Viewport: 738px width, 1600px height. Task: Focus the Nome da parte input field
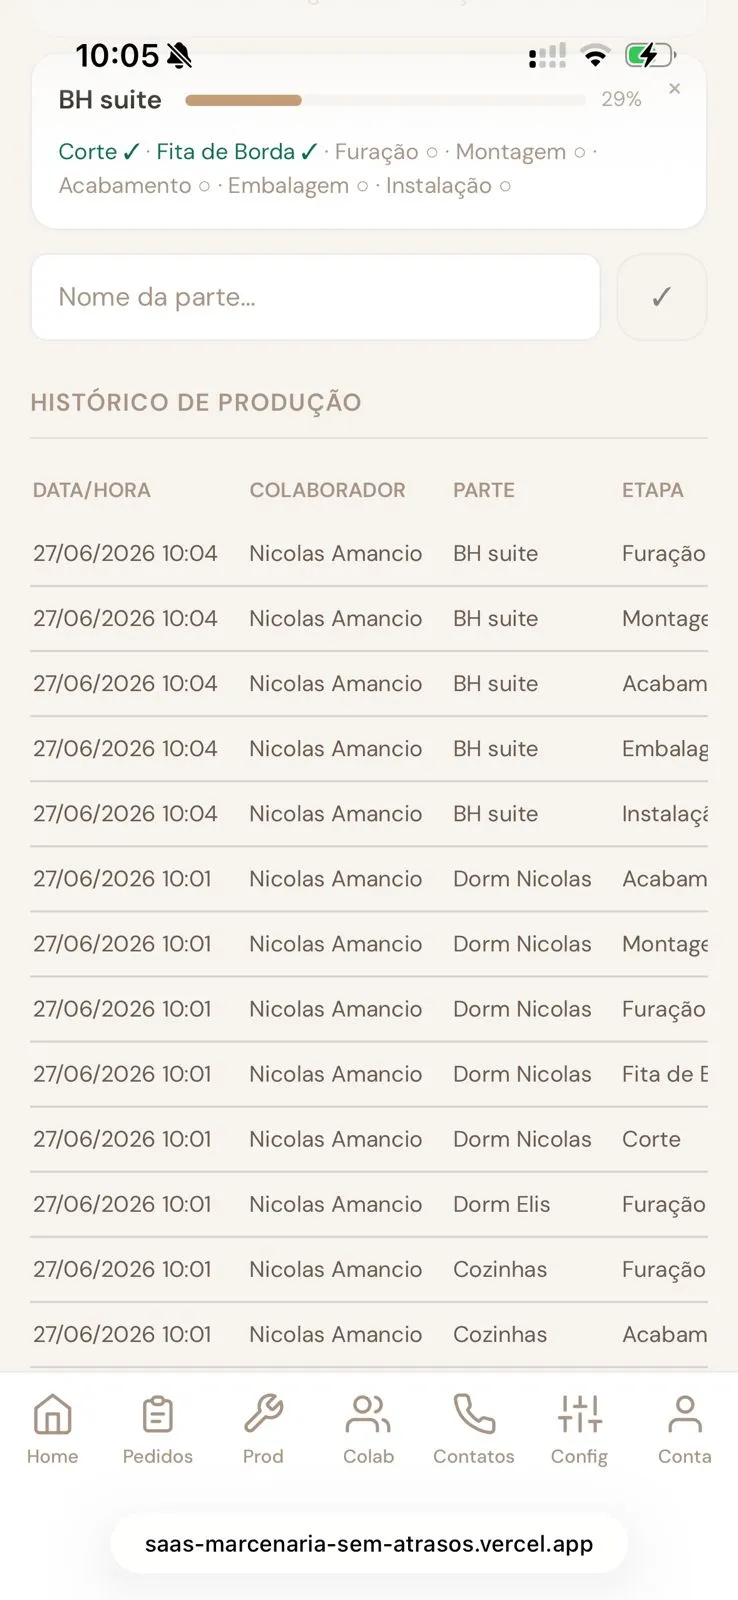coord(316,297)
